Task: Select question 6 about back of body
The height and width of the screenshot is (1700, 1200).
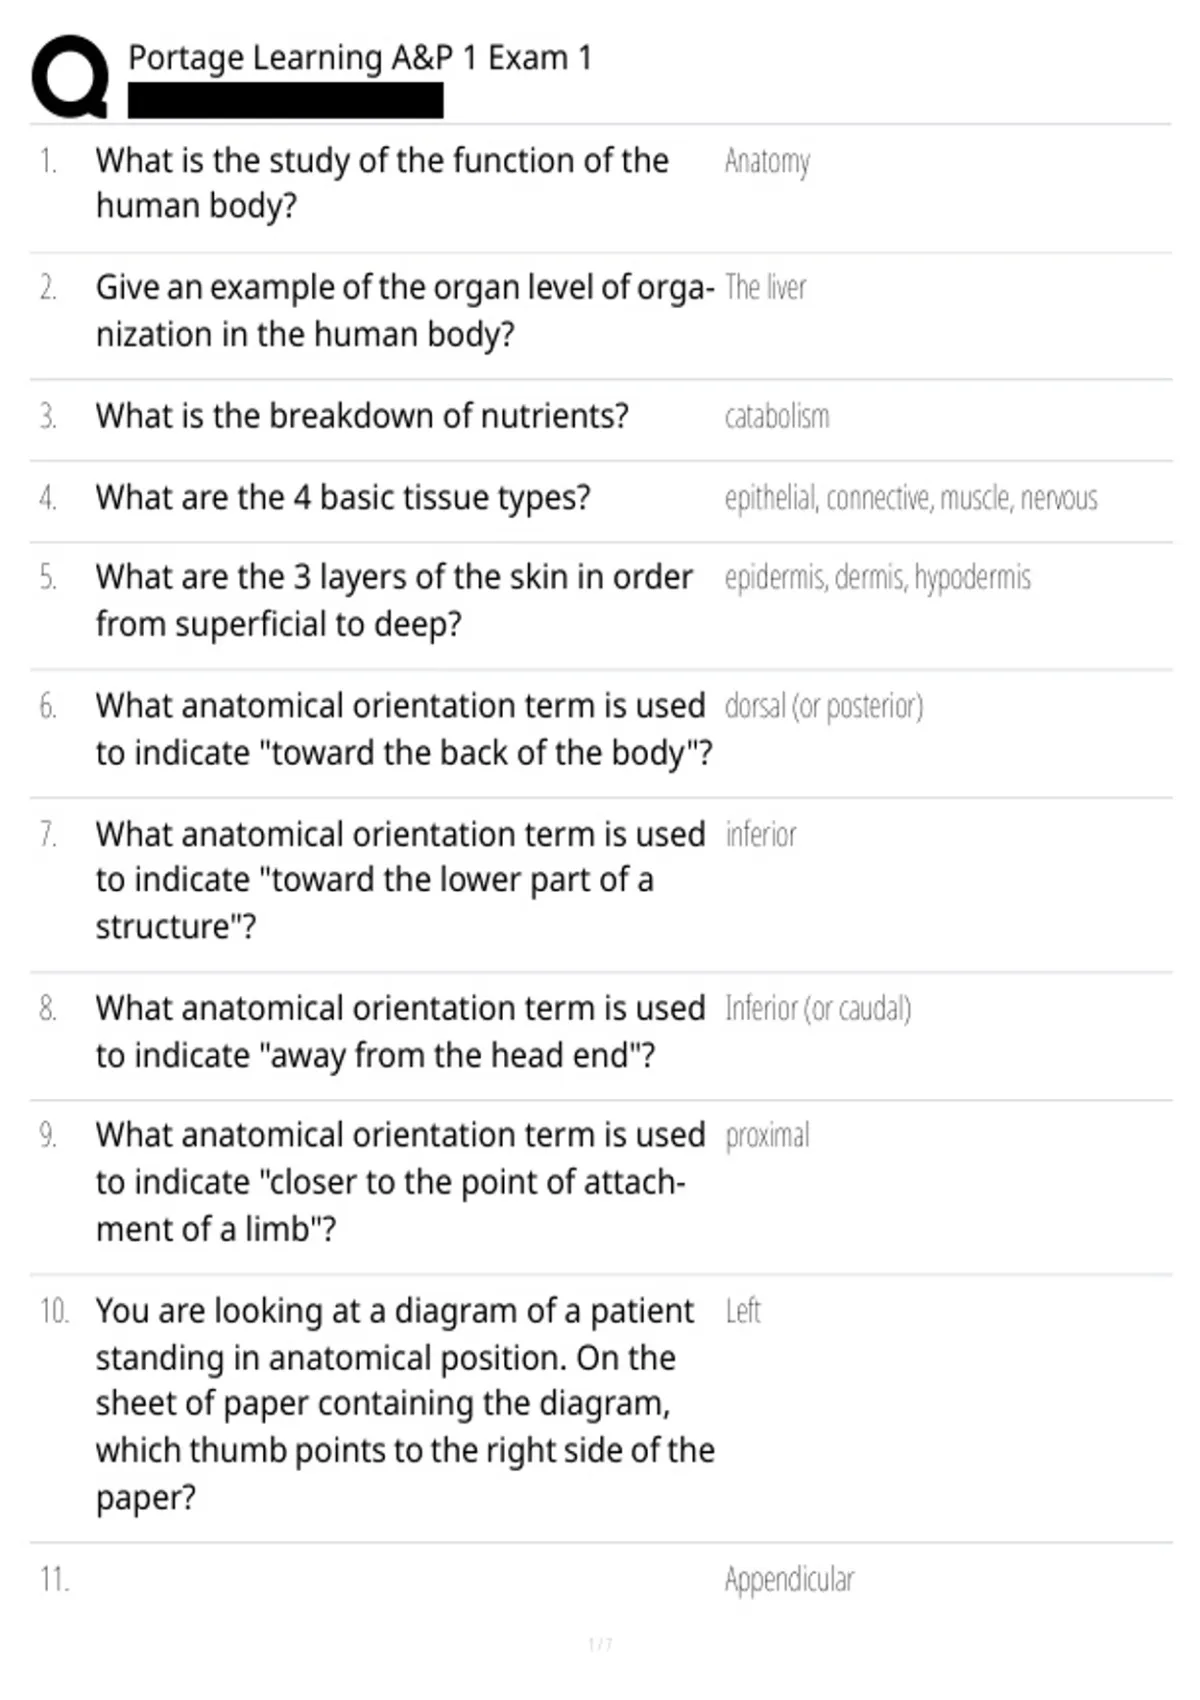Action: [x=404, y=729]
